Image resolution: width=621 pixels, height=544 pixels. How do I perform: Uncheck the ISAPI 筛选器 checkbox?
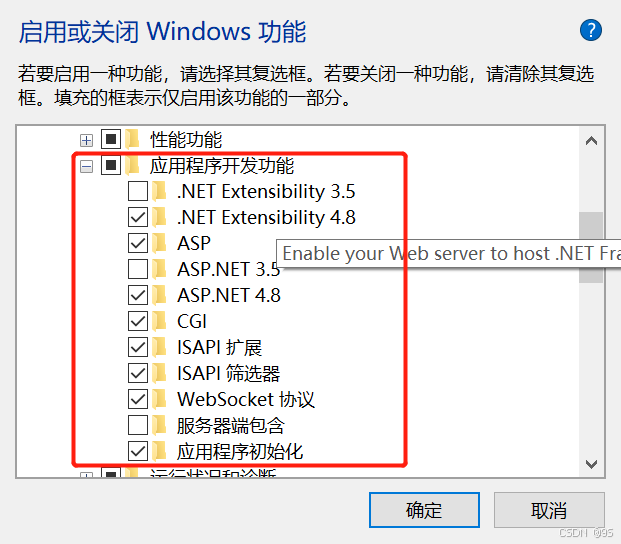pyautogui.click(x=138, y=373)
